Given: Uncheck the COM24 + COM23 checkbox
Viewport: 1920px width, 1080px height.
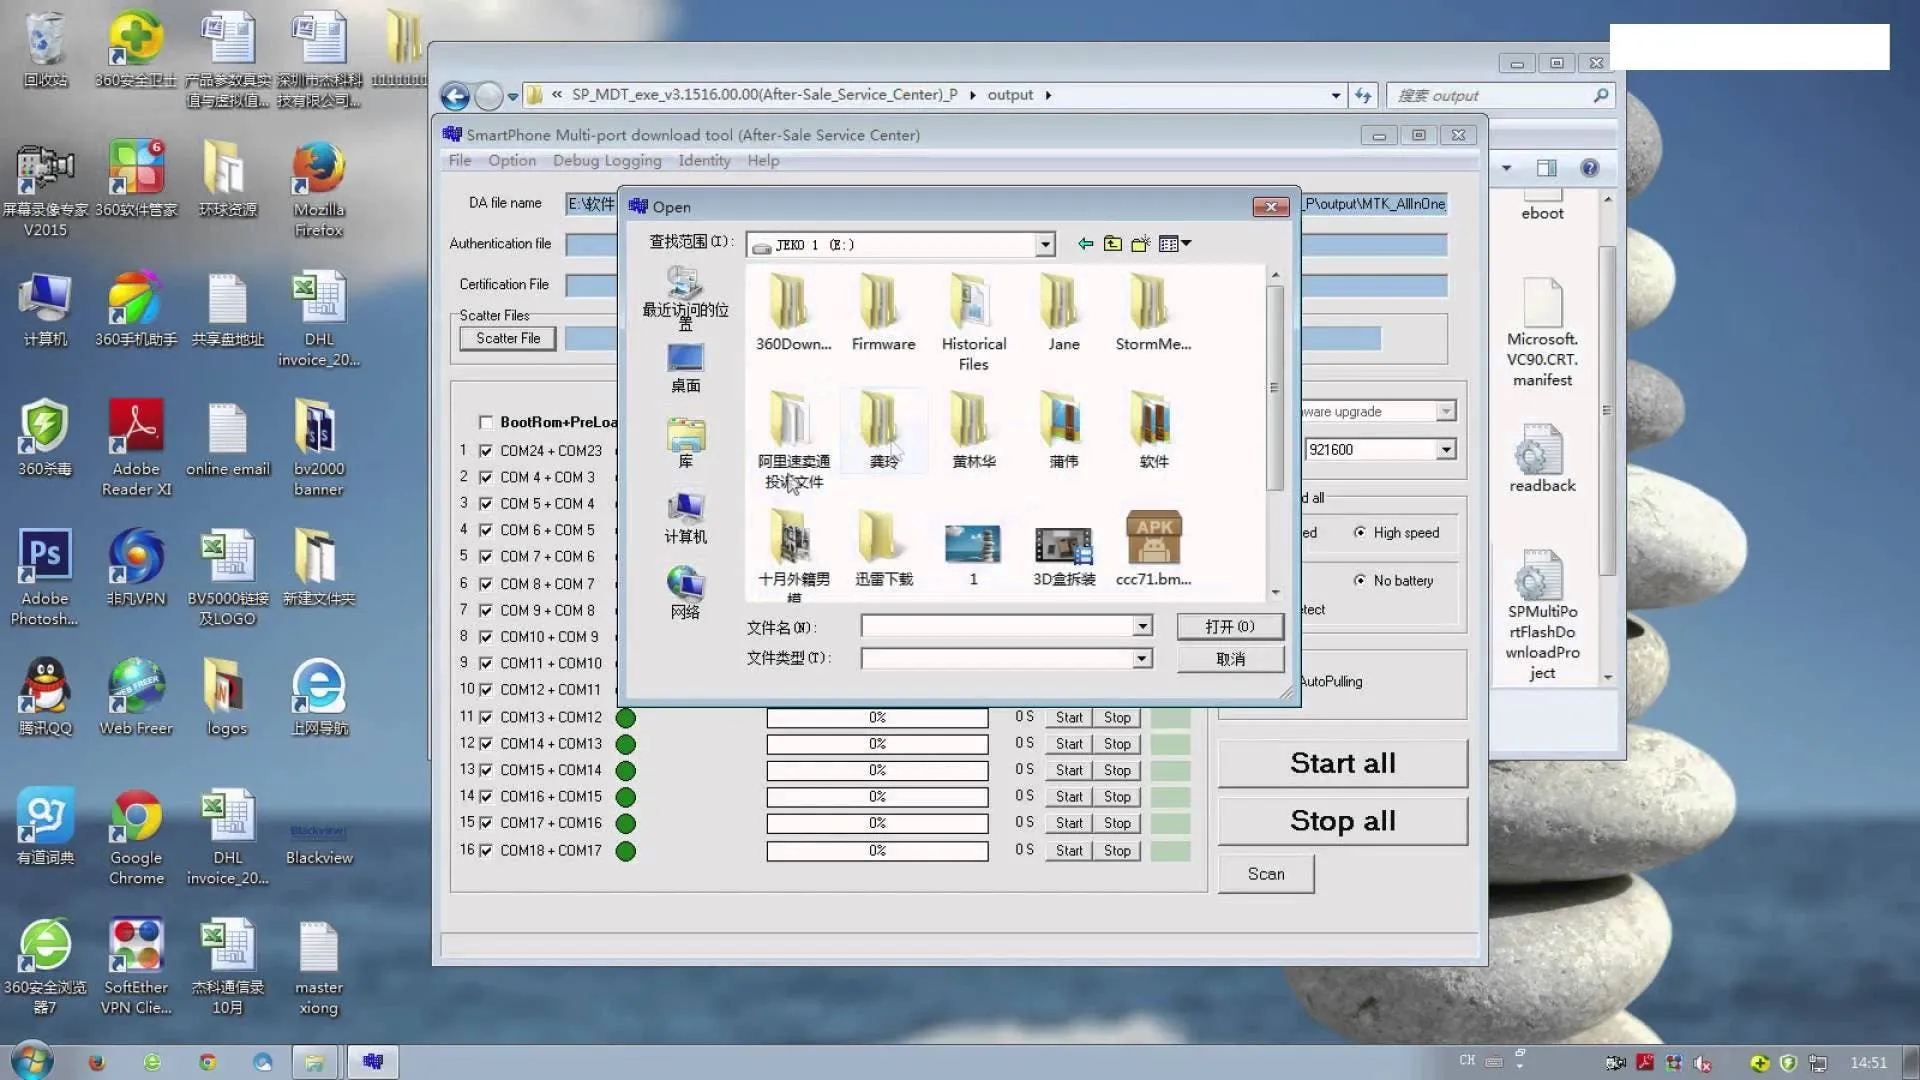Looking at the screenshot, I should point(486,451).
